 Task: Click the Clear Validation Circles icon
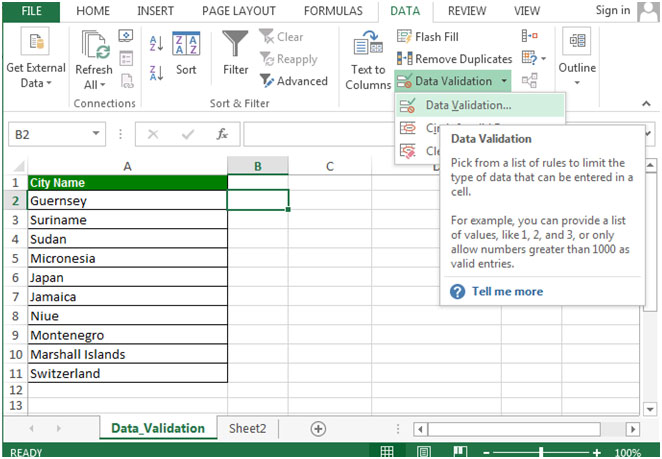tap(407, 151)
